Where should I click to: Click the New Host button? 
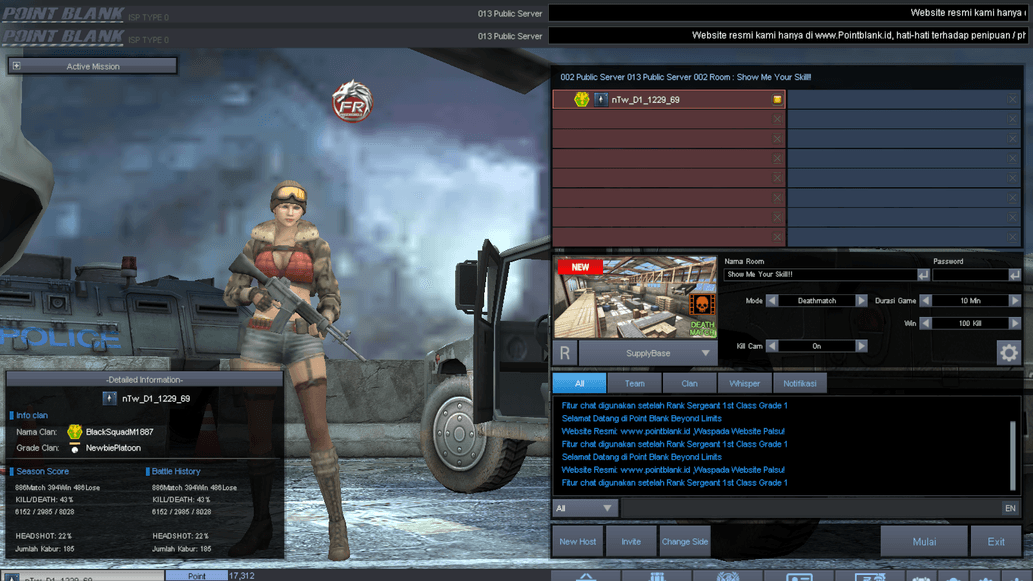tap(578, 541)
